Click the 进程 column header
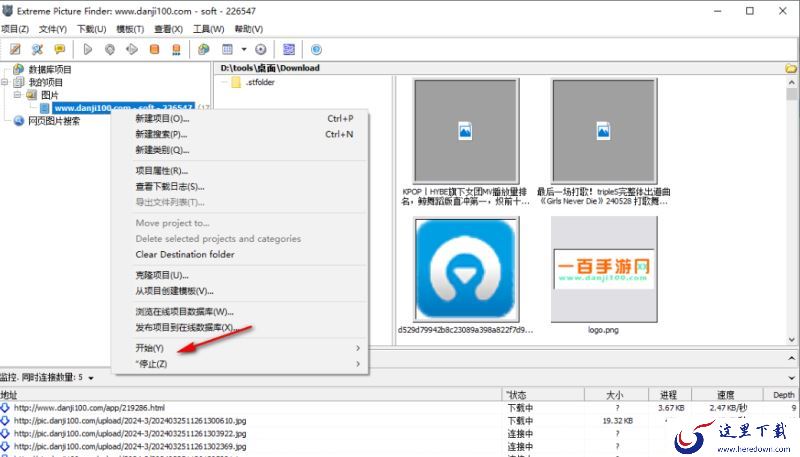This screenshot has height=457, width=800. coord(669,395)
